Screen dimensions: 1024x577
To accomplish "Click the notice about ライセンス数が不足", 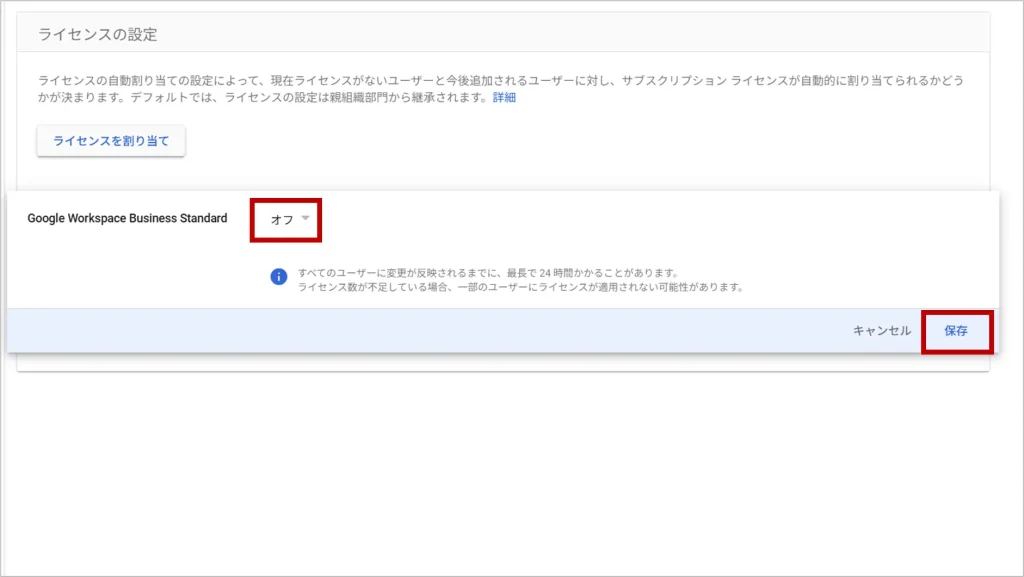I will (x=520, y=287).
